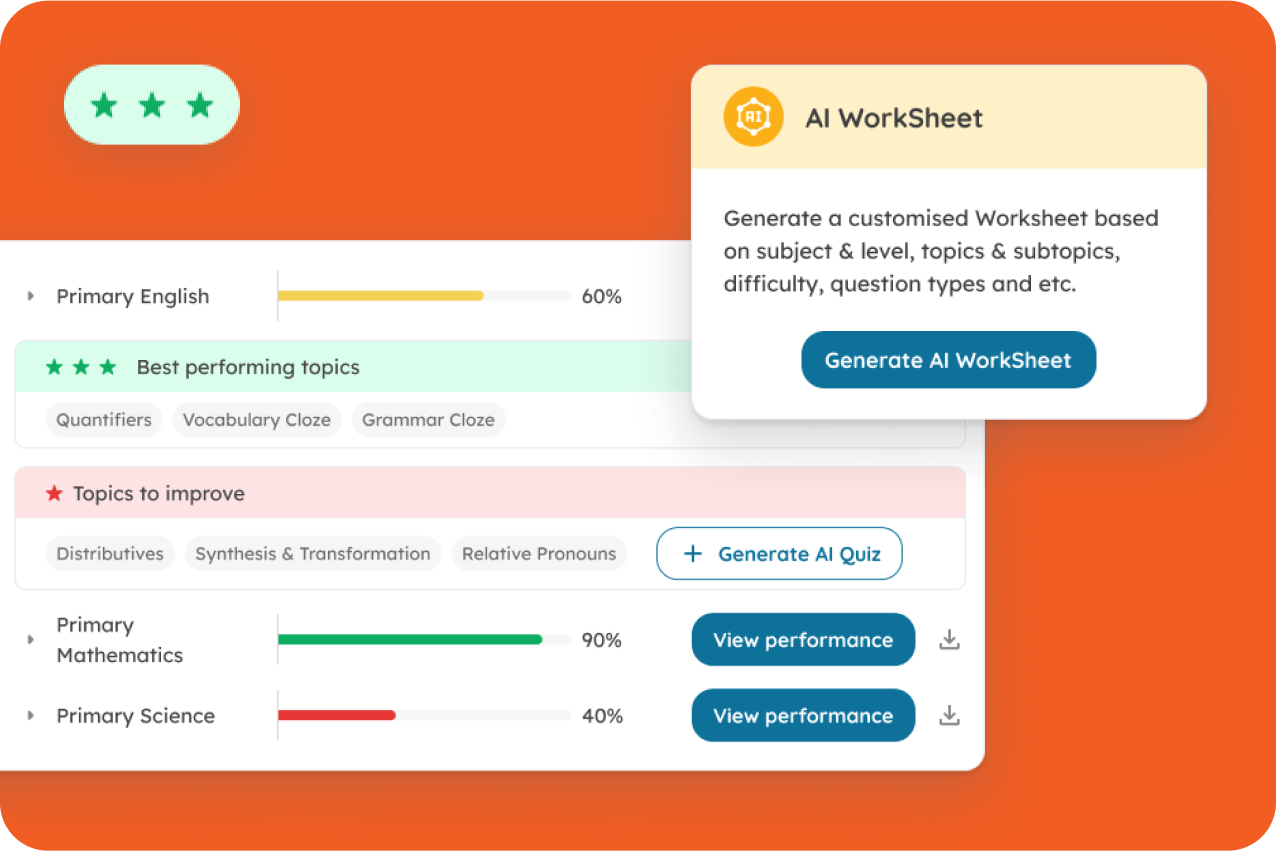Expand the Primary Science row
The height and width of the screenshot is (851, 1276).
(31, 716)
